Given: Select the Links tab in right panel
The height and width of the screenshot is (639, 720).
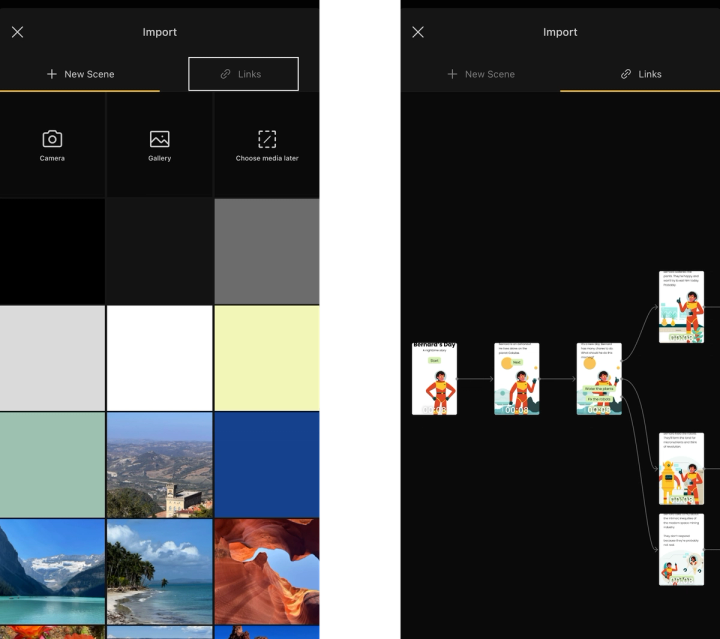Looking at the screenshot, I should click(x=640, y=74).
